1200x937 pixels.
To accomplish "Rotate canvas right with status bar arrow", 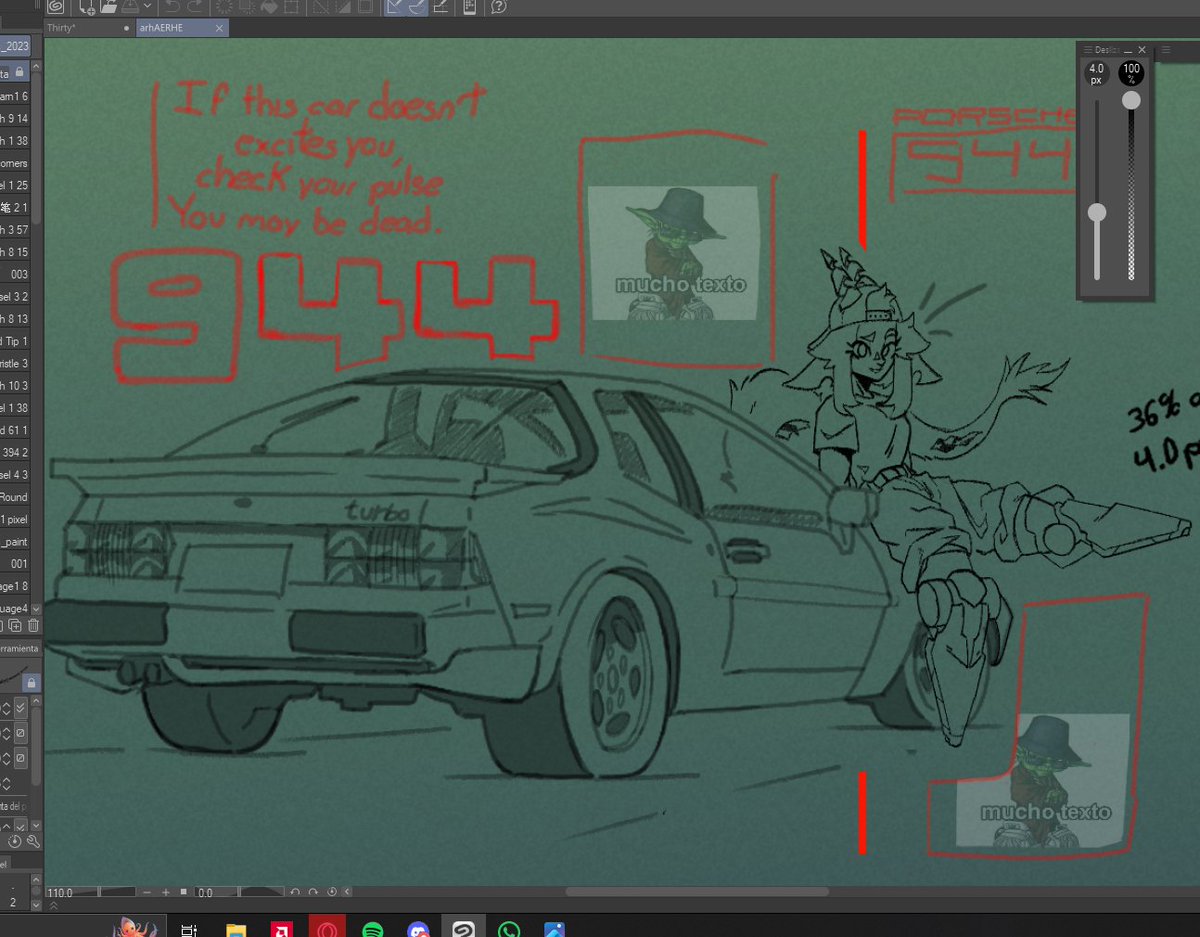I will pyautogui.click(x=313, y=892).
